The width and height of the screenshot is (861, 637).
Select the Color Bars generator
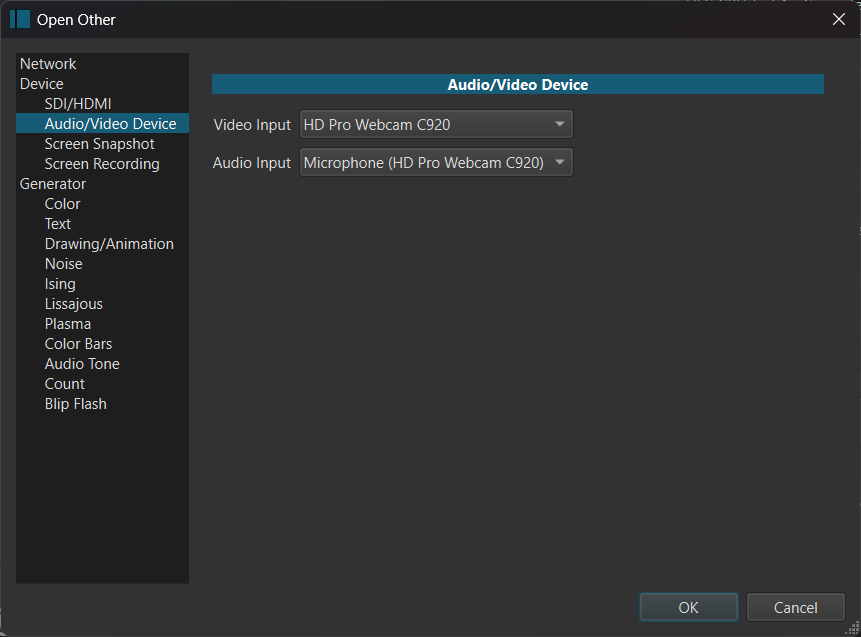click(x=78, y=344)
